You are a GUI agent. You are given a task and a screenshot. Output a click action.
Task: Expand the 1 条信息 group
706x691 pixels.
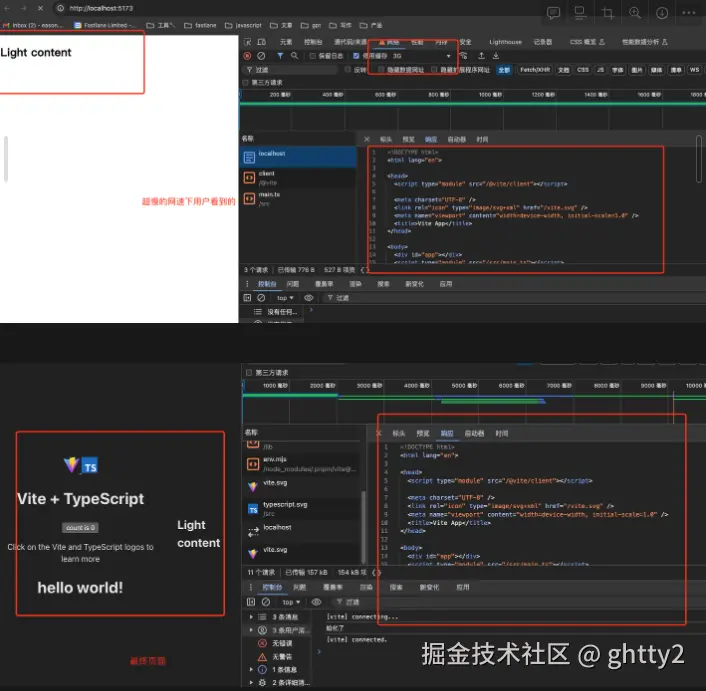[251, 669]
